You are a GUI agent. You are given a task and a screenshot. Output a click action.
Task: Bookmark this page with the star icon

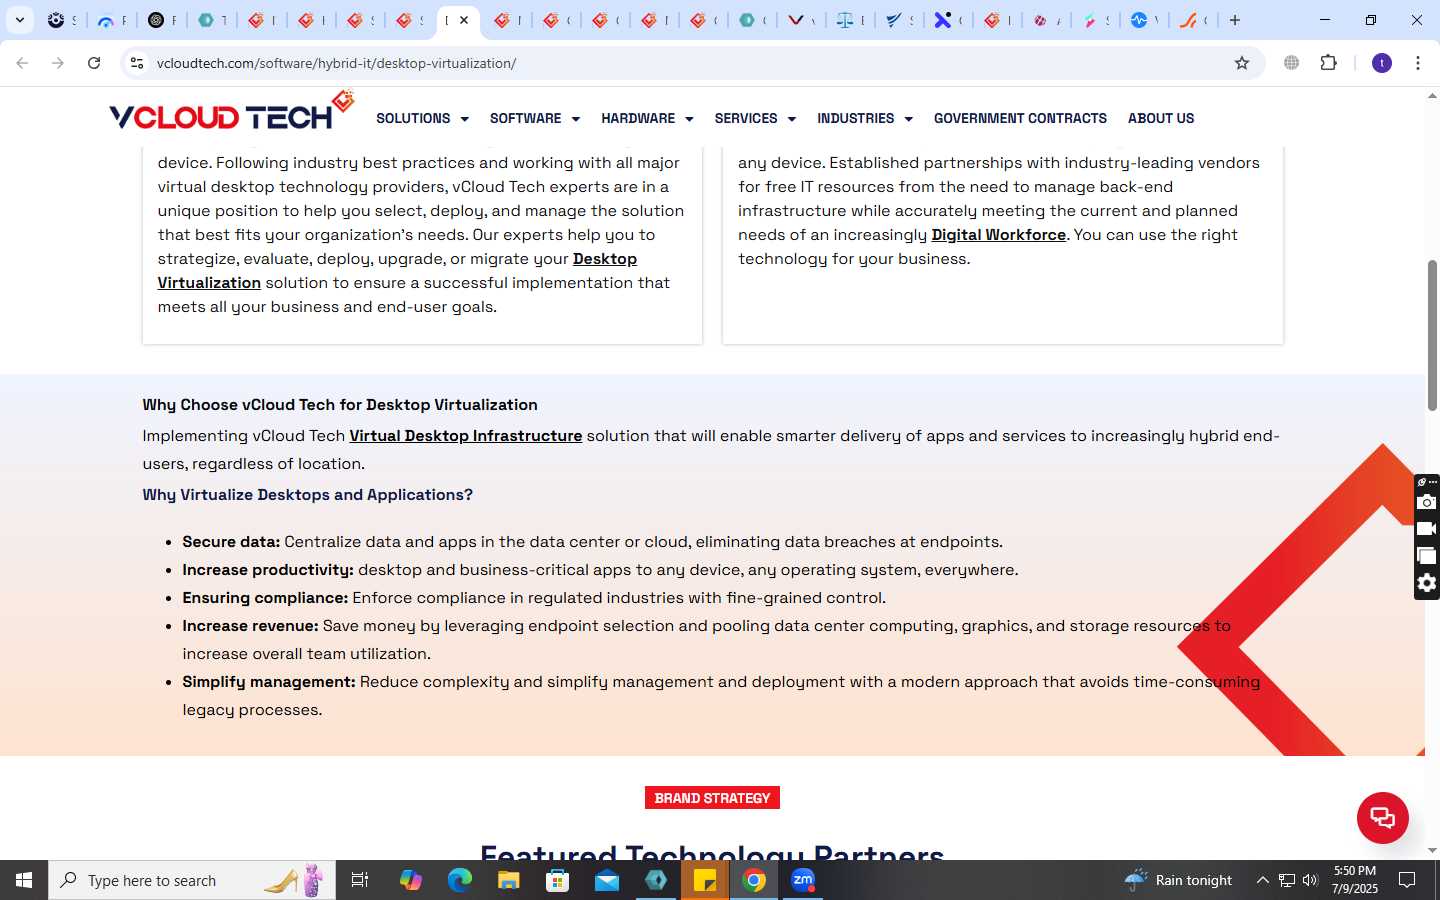coord(1242,63)
